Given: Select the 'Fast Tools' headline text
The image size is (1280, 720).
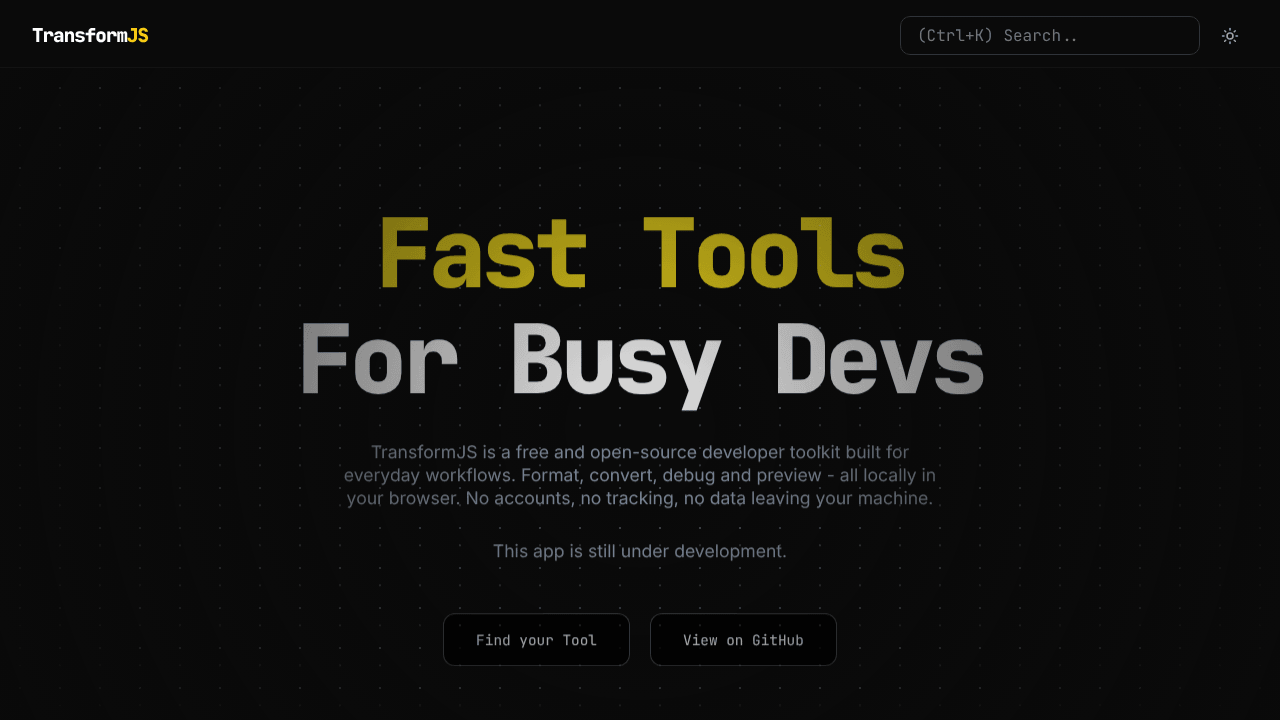Looking at the screenshot, I should [642, 254].
